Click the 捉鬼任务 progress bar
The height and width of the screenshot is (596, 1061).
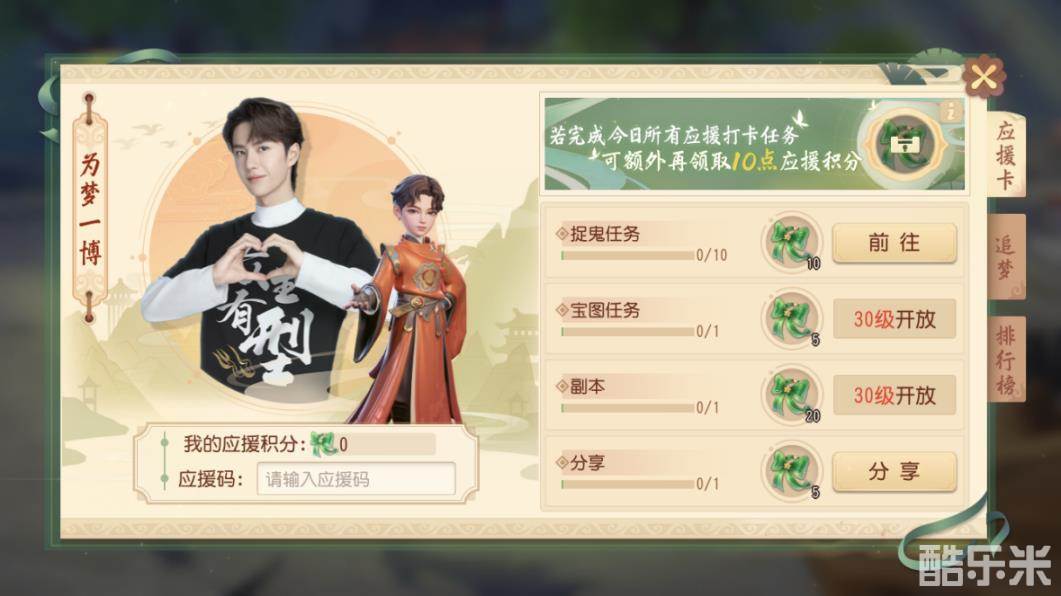628,255
